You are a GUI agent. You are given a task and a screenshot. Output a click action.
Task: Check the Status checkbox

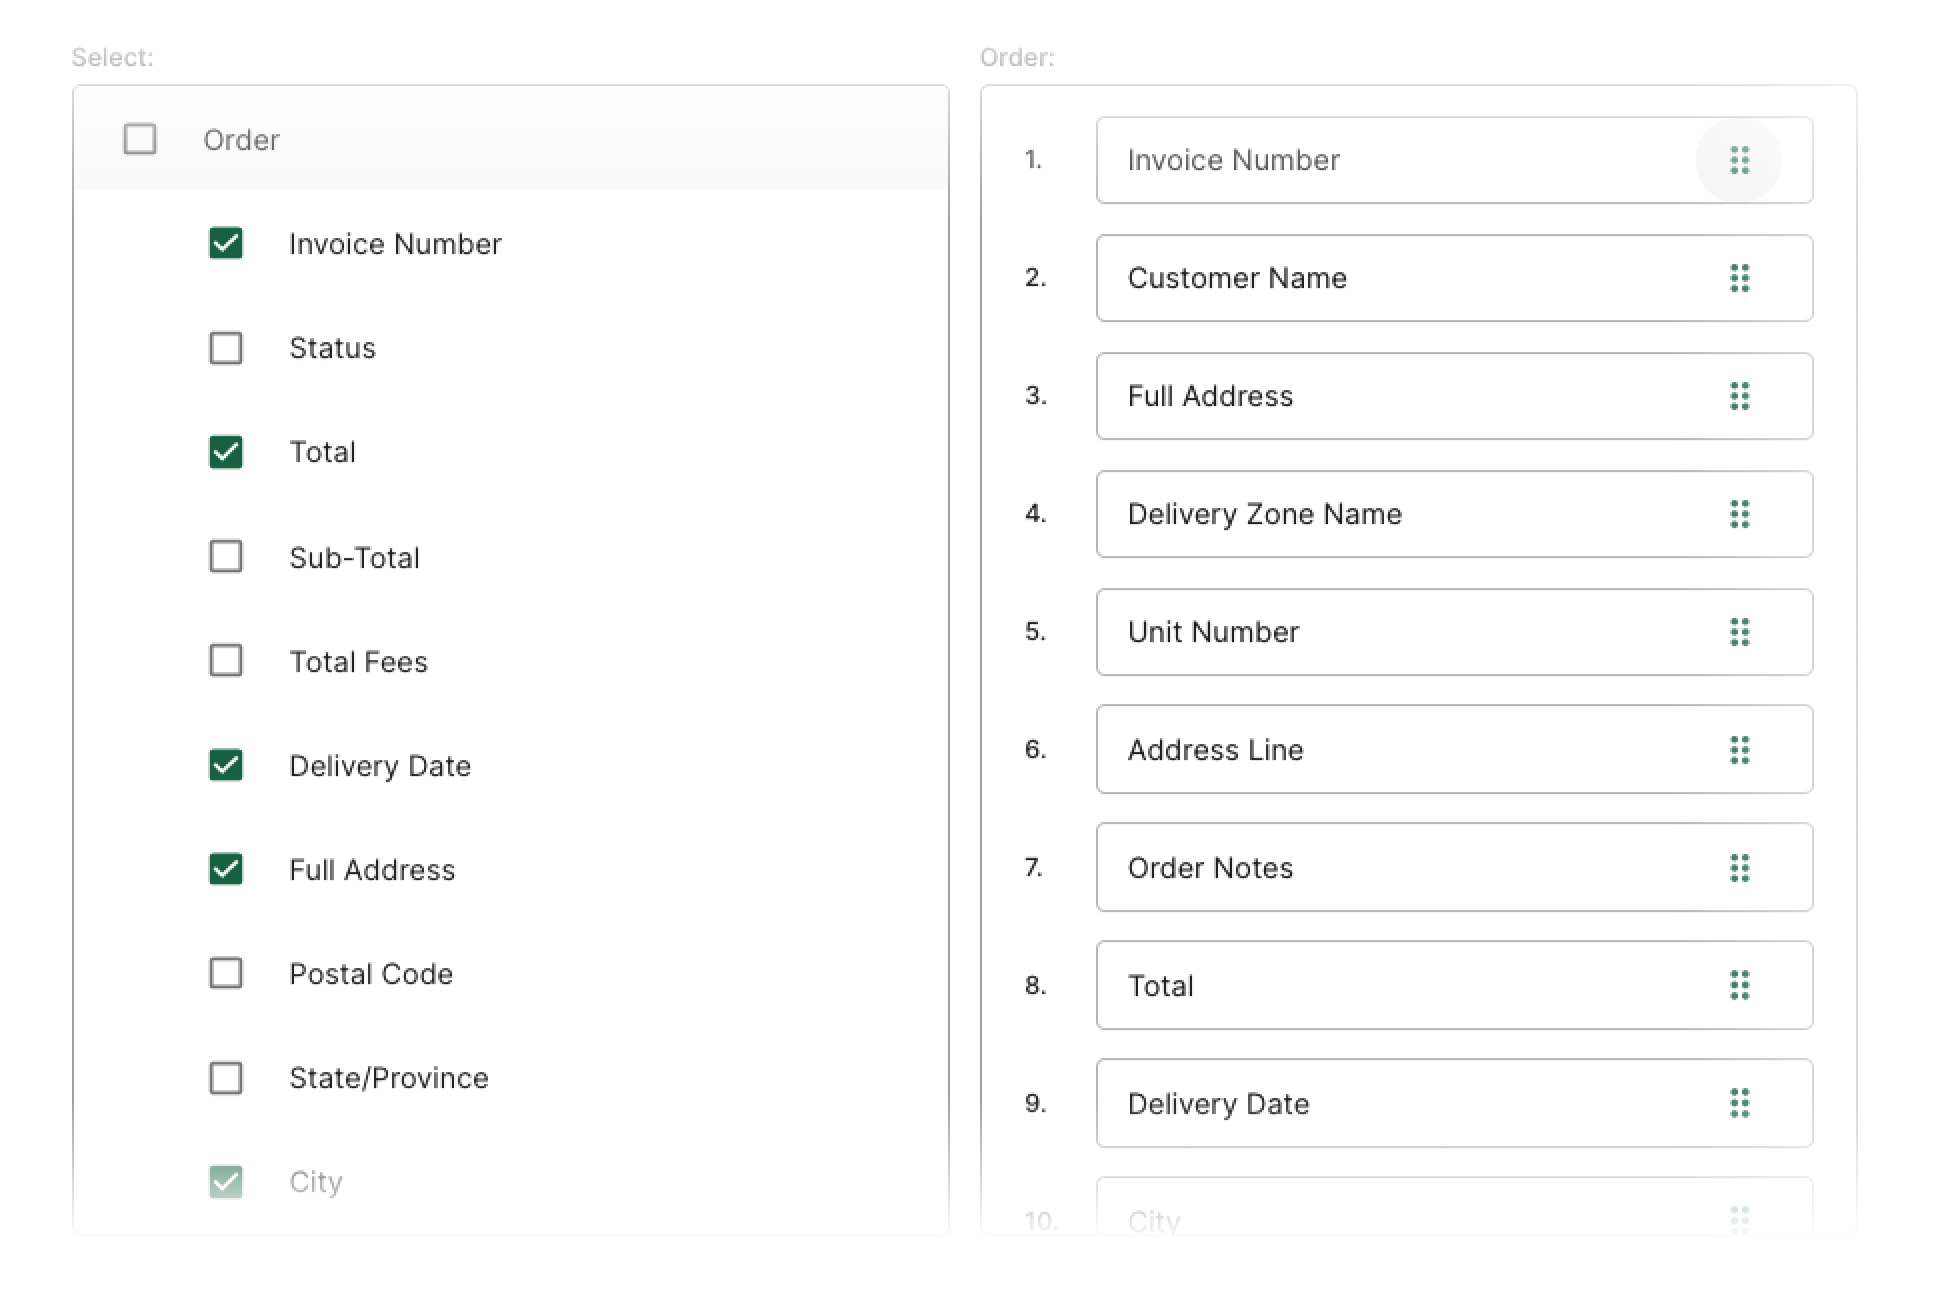pyautogui.click(x=226, y=348)
